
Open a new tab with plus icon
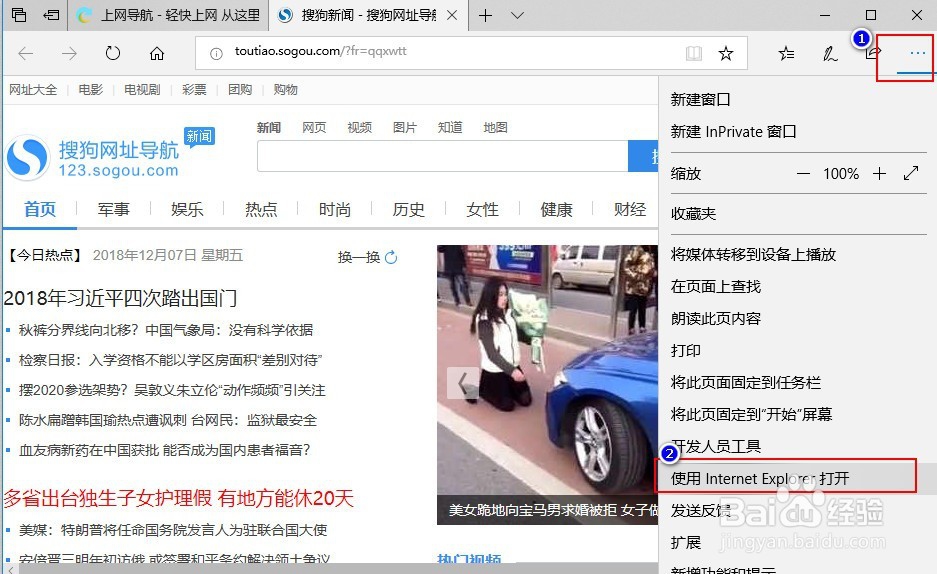click(486, 16)
